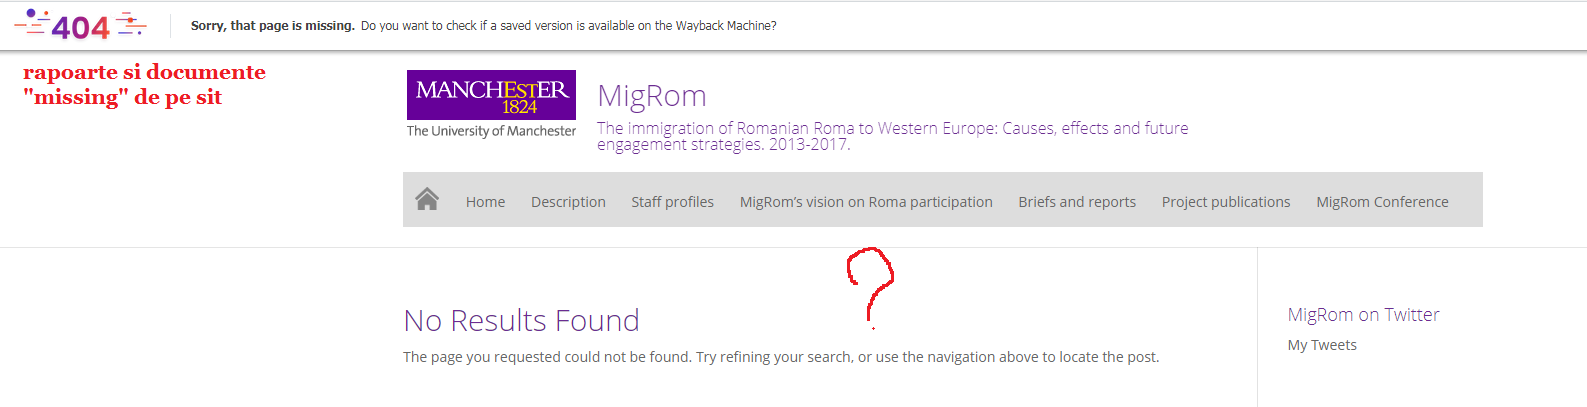Image resolution: width=1587 pixels, height=407 pixels.
Task: Check for saved version on Wayback Machine
Action: click(568, 26)
